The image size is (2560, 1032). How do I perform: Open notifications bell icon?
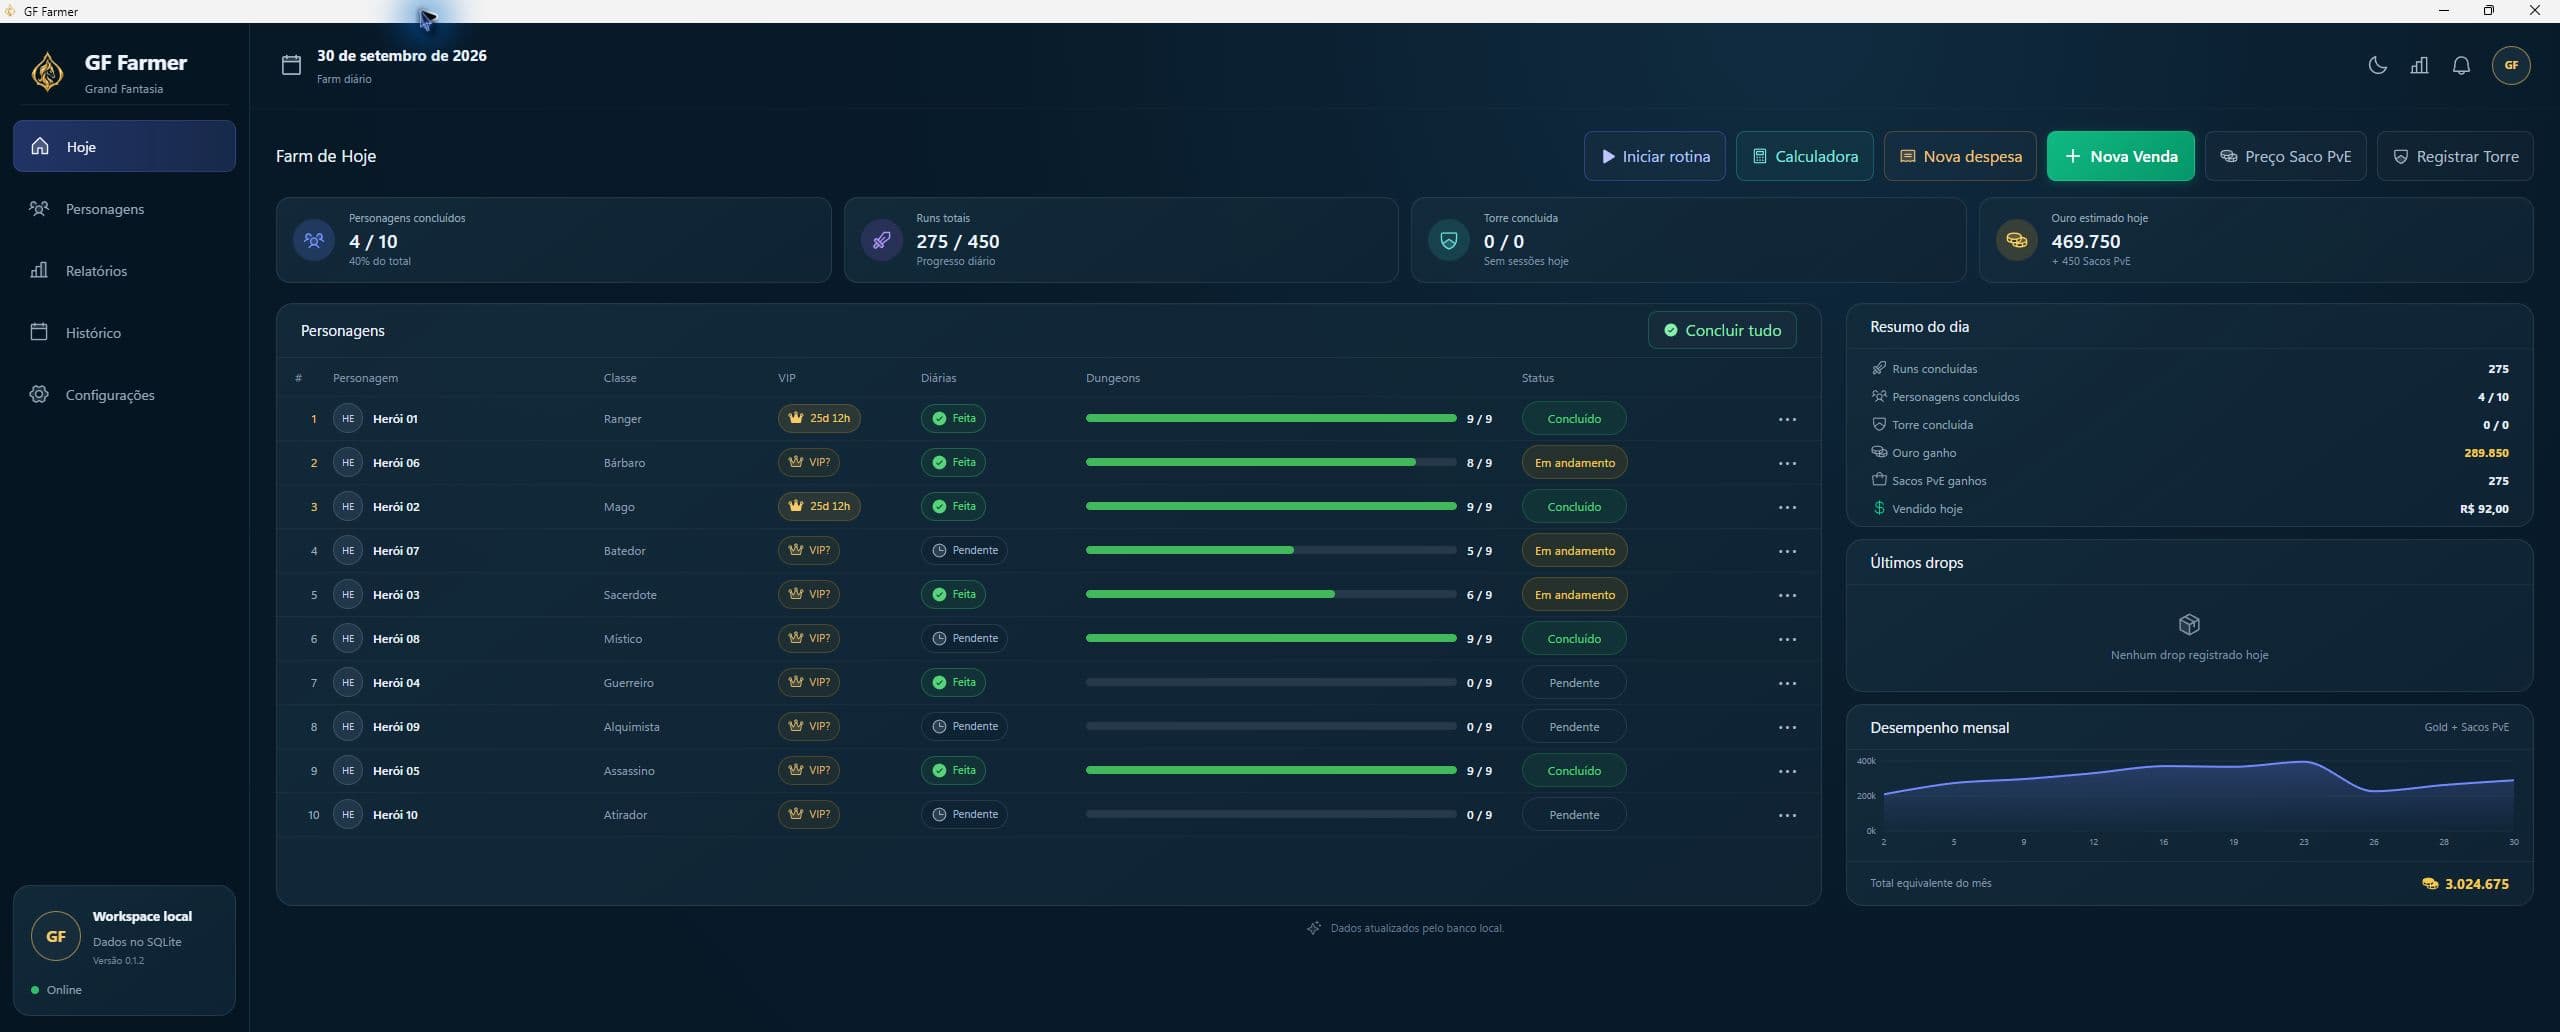[x=2461, y=66]
